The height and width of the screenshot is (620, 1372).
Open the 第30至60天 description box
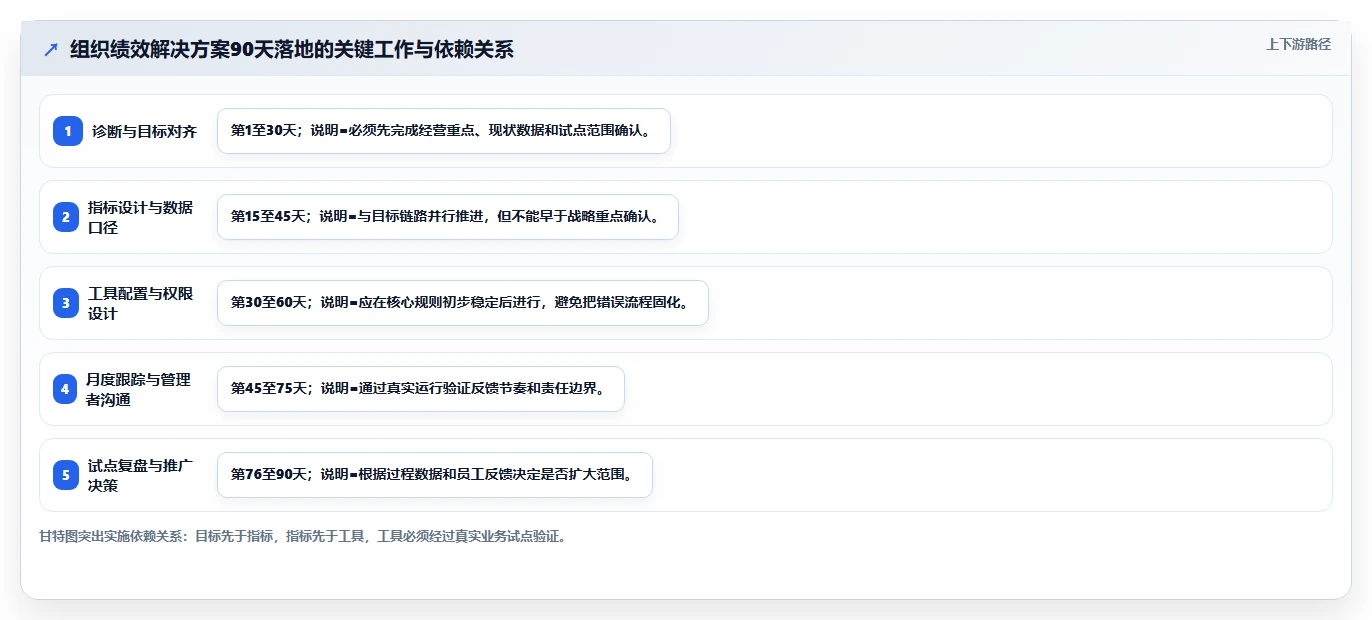[x=463, y=303]
